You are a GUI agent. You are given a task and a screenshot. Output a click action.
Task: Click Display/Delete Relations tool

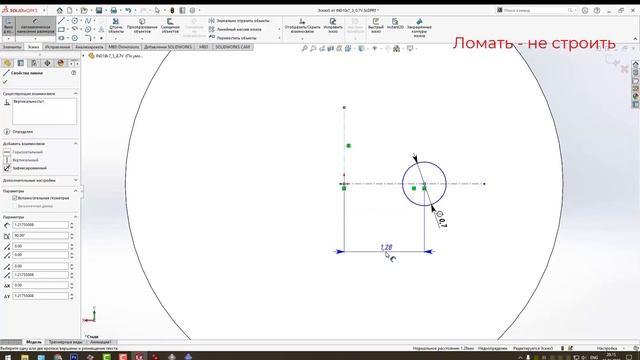coord(302,25)
